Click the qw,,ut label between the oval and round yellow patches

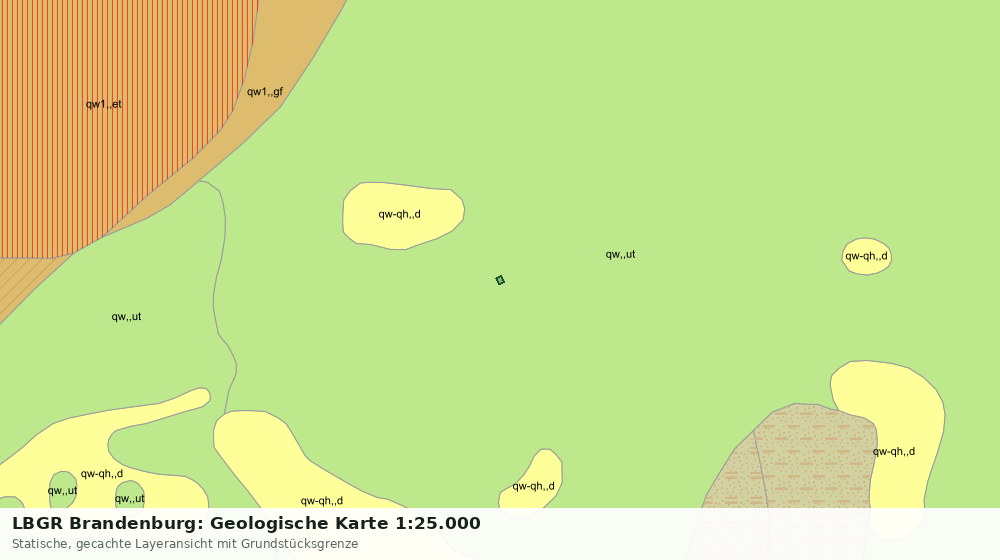[620, 254]
